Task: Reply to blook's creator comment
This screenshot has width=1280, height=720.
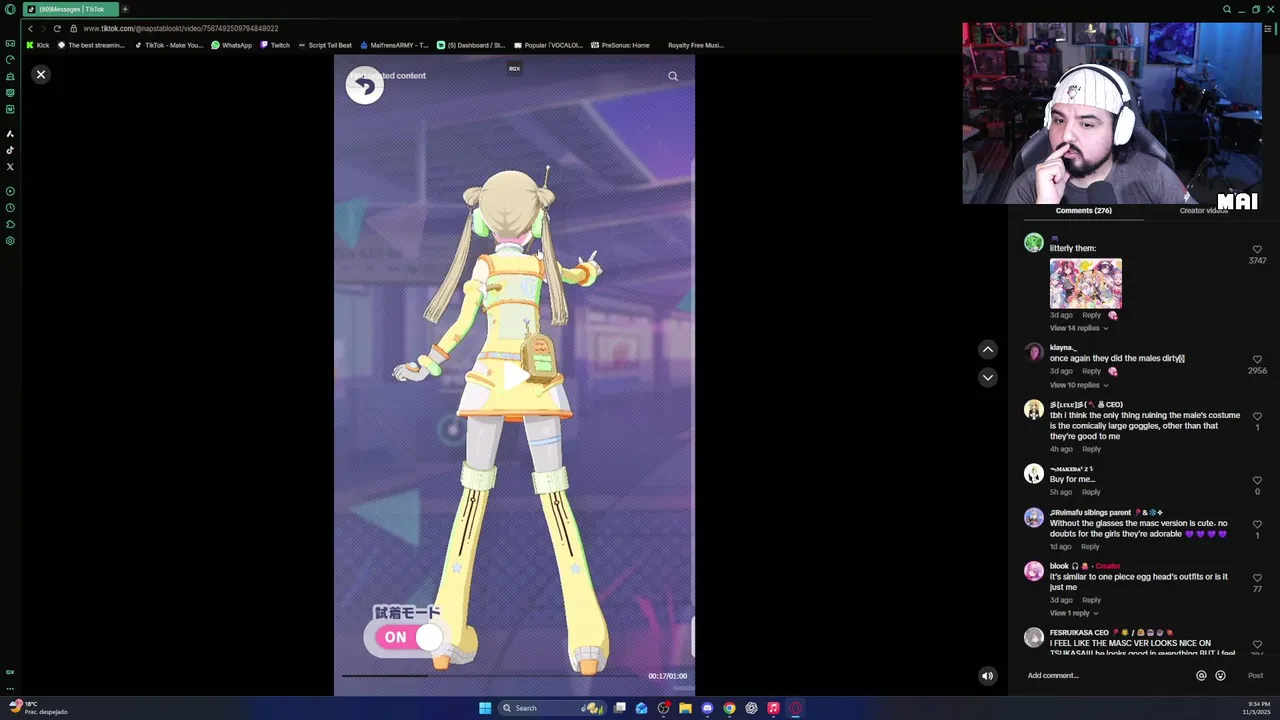Action: click(1091, 600)
